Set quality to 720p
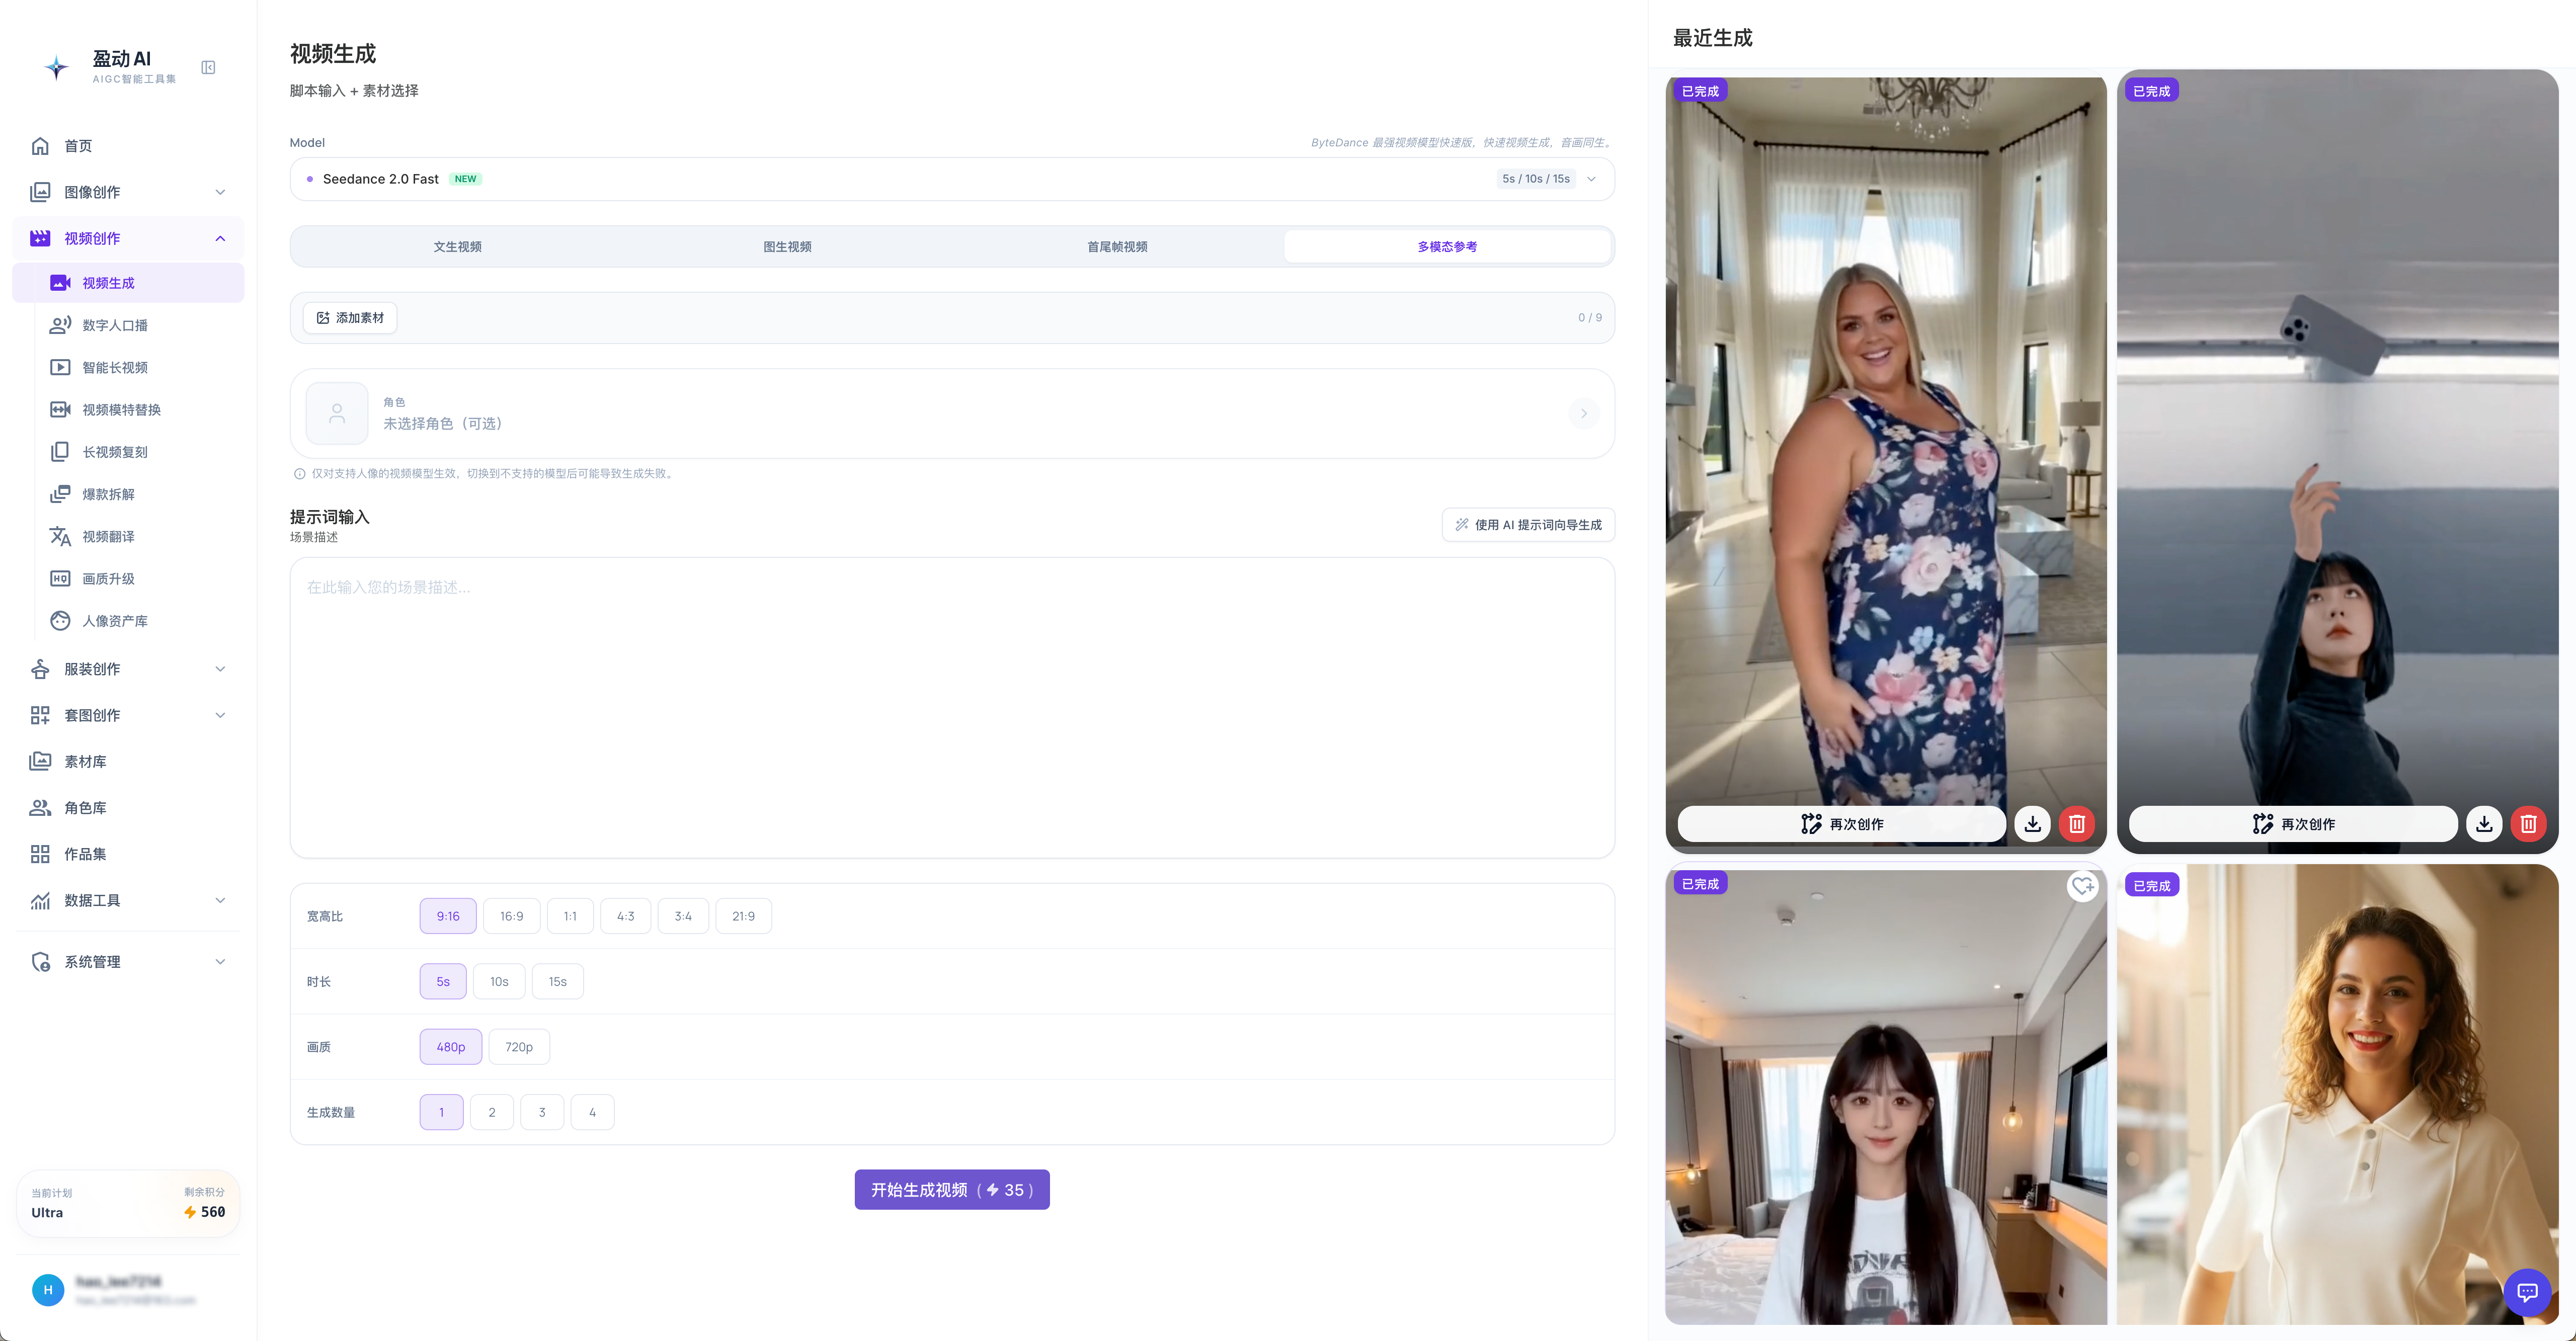The height and width of the screenshot is (1341, 2576). click(x=519, y=1046)
